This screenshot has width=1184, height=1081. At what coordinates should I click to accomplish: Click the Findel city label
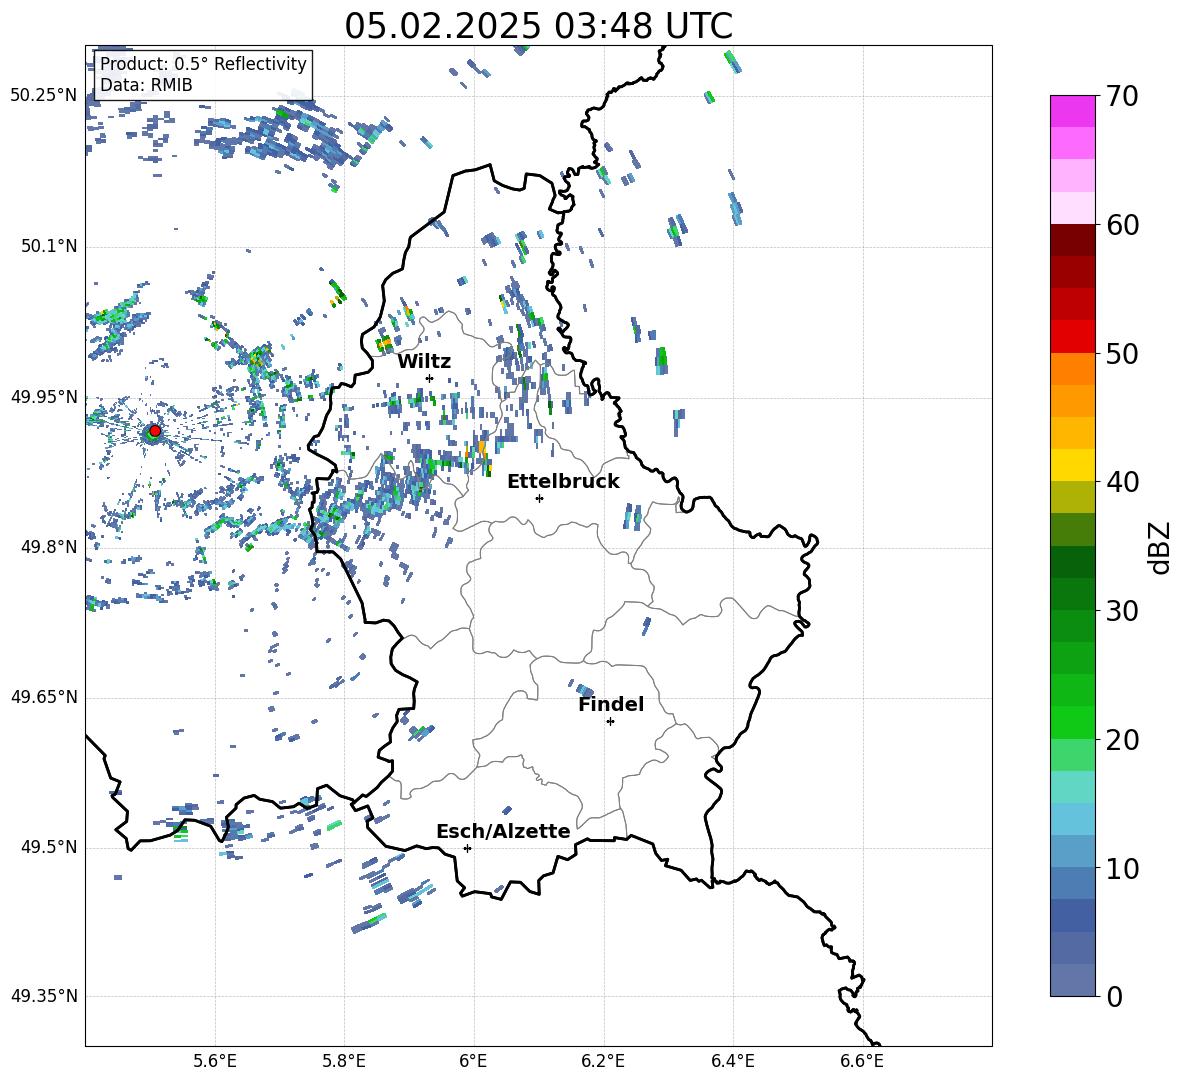click(611, 704)
